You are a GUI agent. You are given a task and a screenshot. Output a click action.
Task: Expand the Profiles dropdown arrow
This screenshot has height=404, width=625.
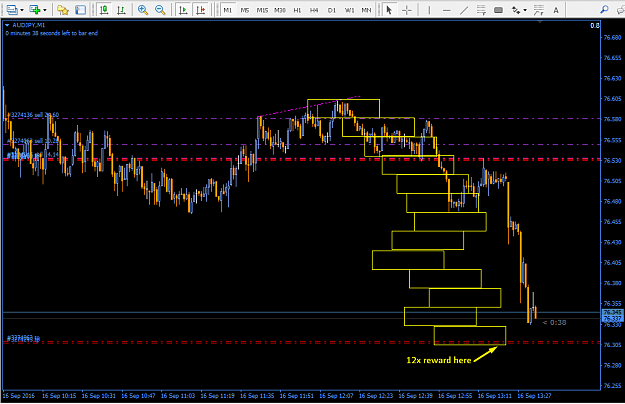coord(22,10)
